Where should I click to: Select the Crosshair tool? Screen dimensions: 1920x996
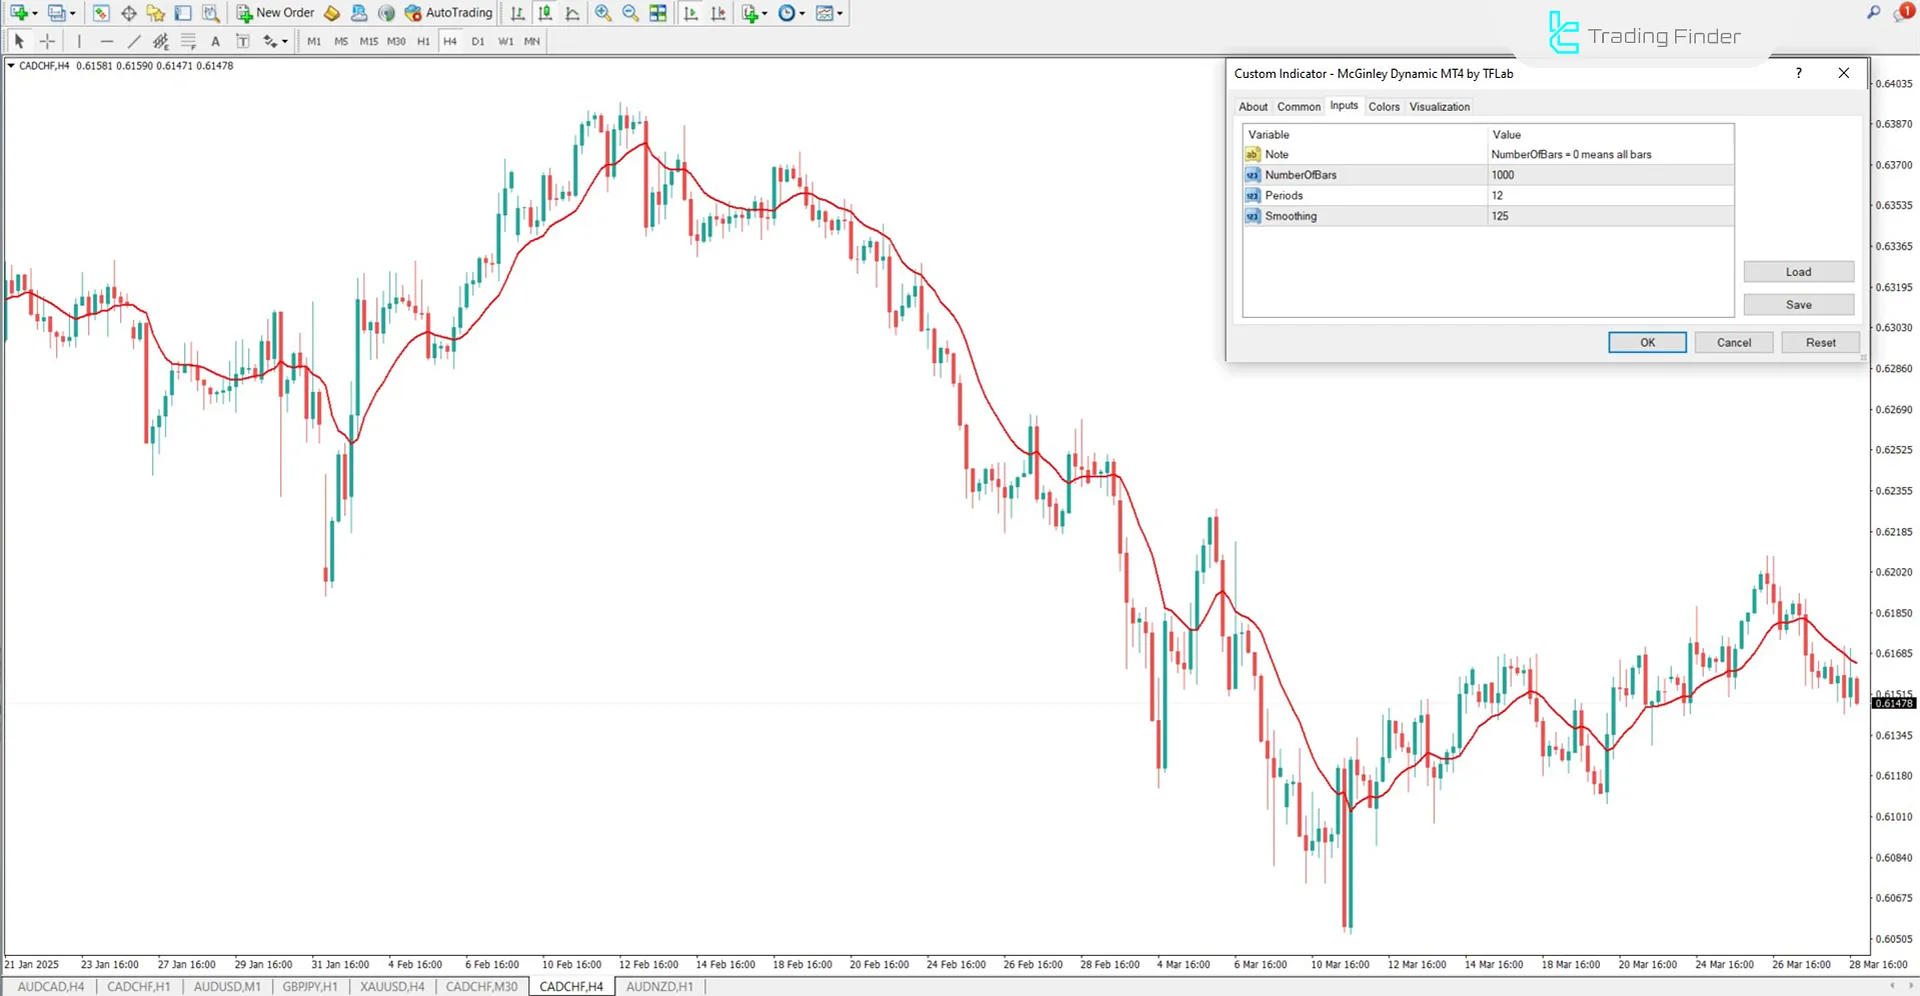coord(46,41)
